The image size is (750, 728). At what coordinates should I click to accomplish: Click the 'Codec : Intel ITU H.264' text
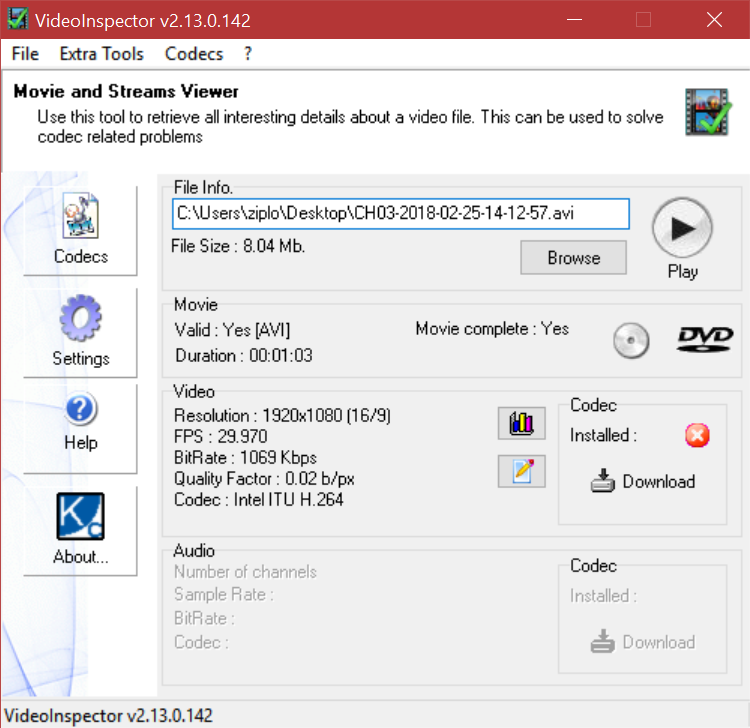pyautogui.click(x=259, y=499)
